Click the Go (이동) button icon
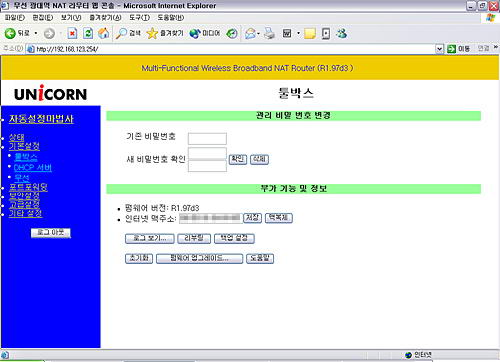500x362 pixels. [x=458, y=49]
